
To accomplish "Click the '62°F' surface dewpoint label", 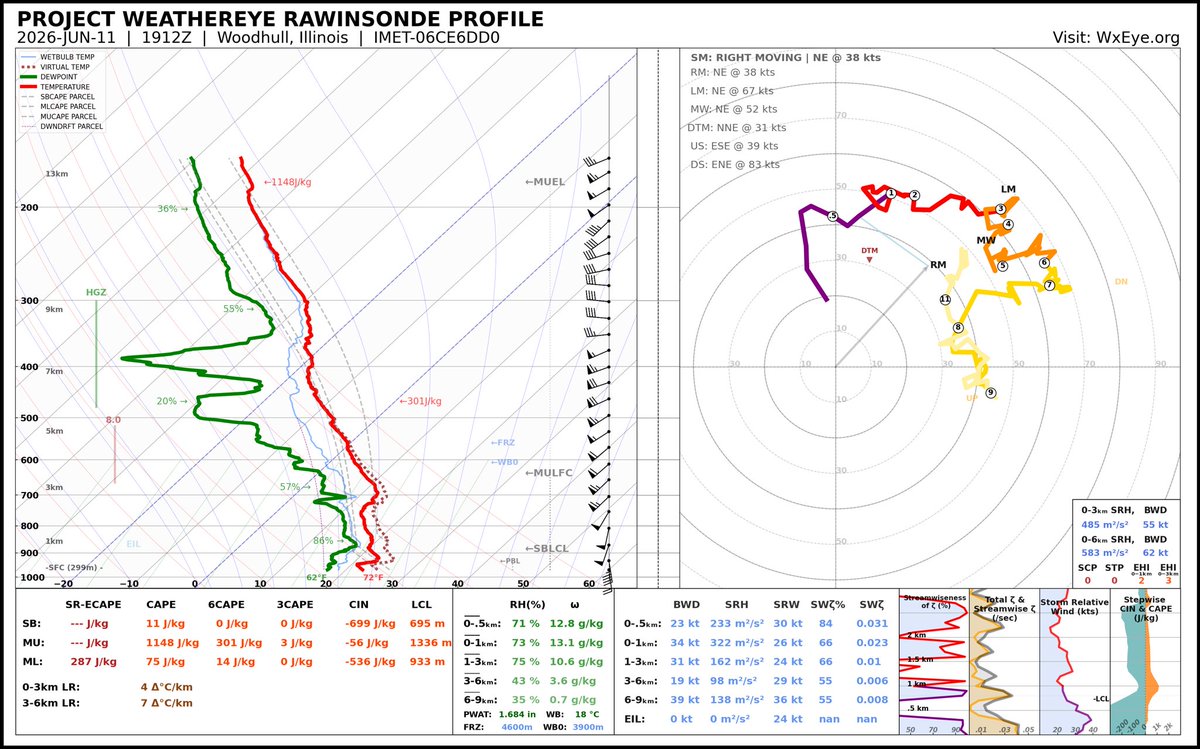I will pyautogui.click(x=316, y=578).
